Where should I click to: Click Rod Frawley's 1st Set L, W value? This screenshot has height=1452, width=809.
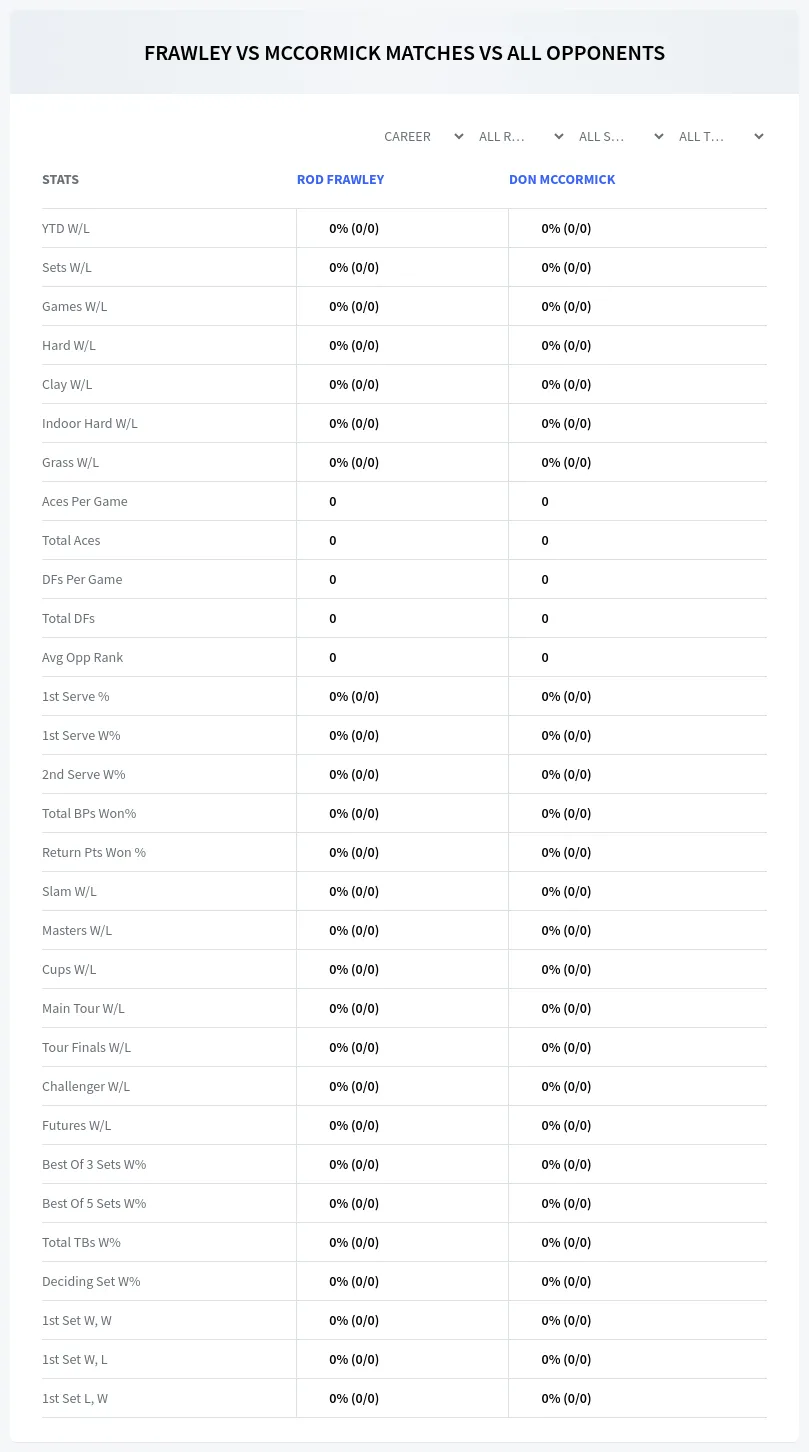pyautogui.click(x=354, y=1398)
